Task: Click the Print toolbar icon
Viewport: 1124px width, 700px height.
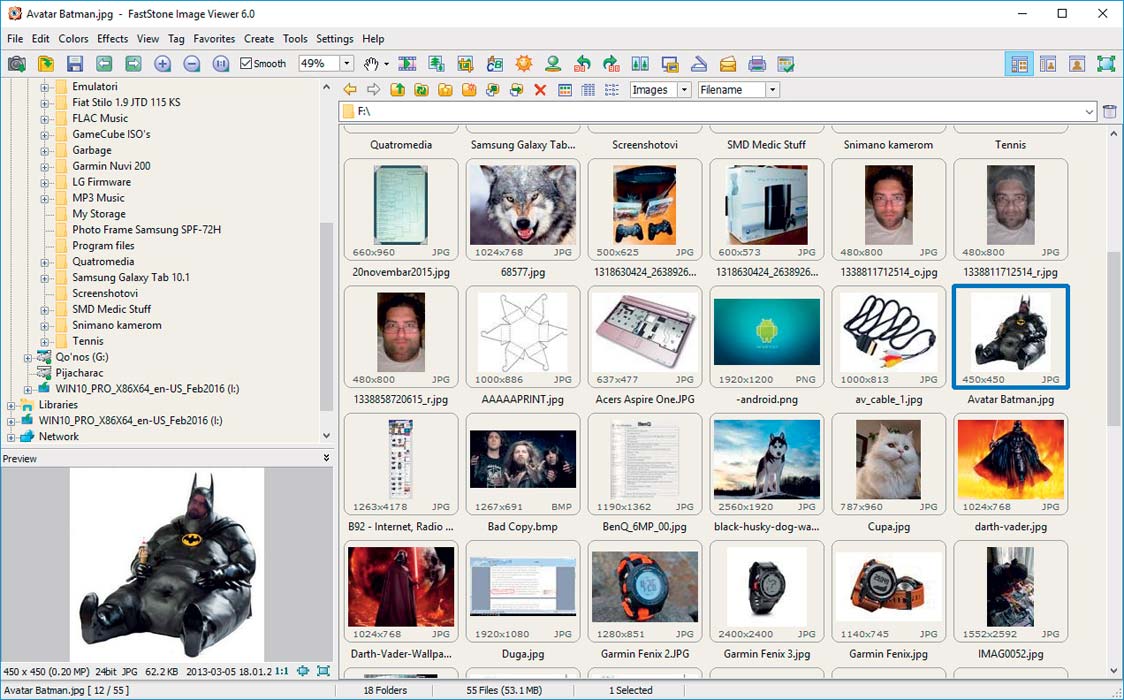Action: point(757,64)
